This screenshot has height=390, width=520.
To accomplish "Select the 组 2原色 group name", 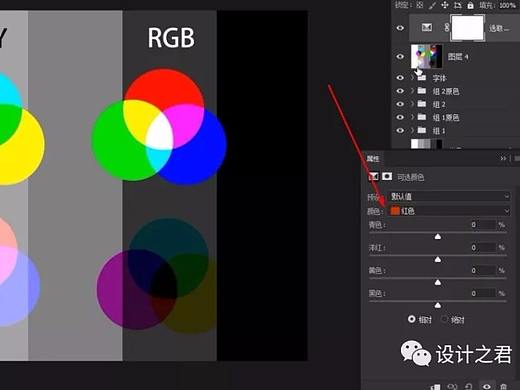I will tap(446, 91).
